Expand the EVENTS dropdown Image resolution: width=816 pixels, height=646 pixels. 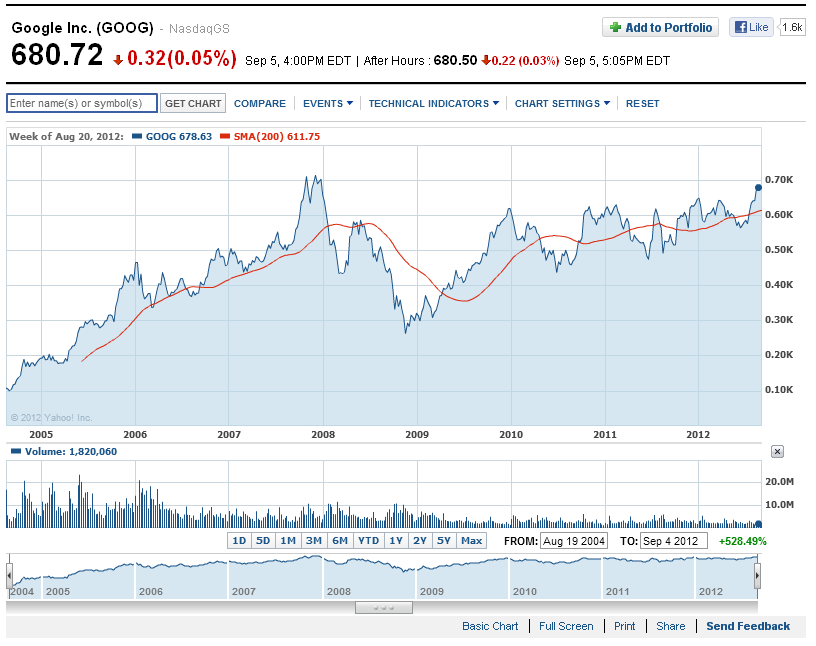click(328, 104)
